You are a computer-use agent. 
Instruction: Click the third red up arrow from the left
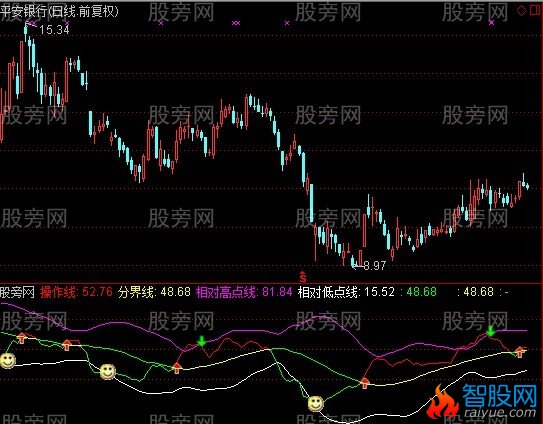(x=177, y=368)
